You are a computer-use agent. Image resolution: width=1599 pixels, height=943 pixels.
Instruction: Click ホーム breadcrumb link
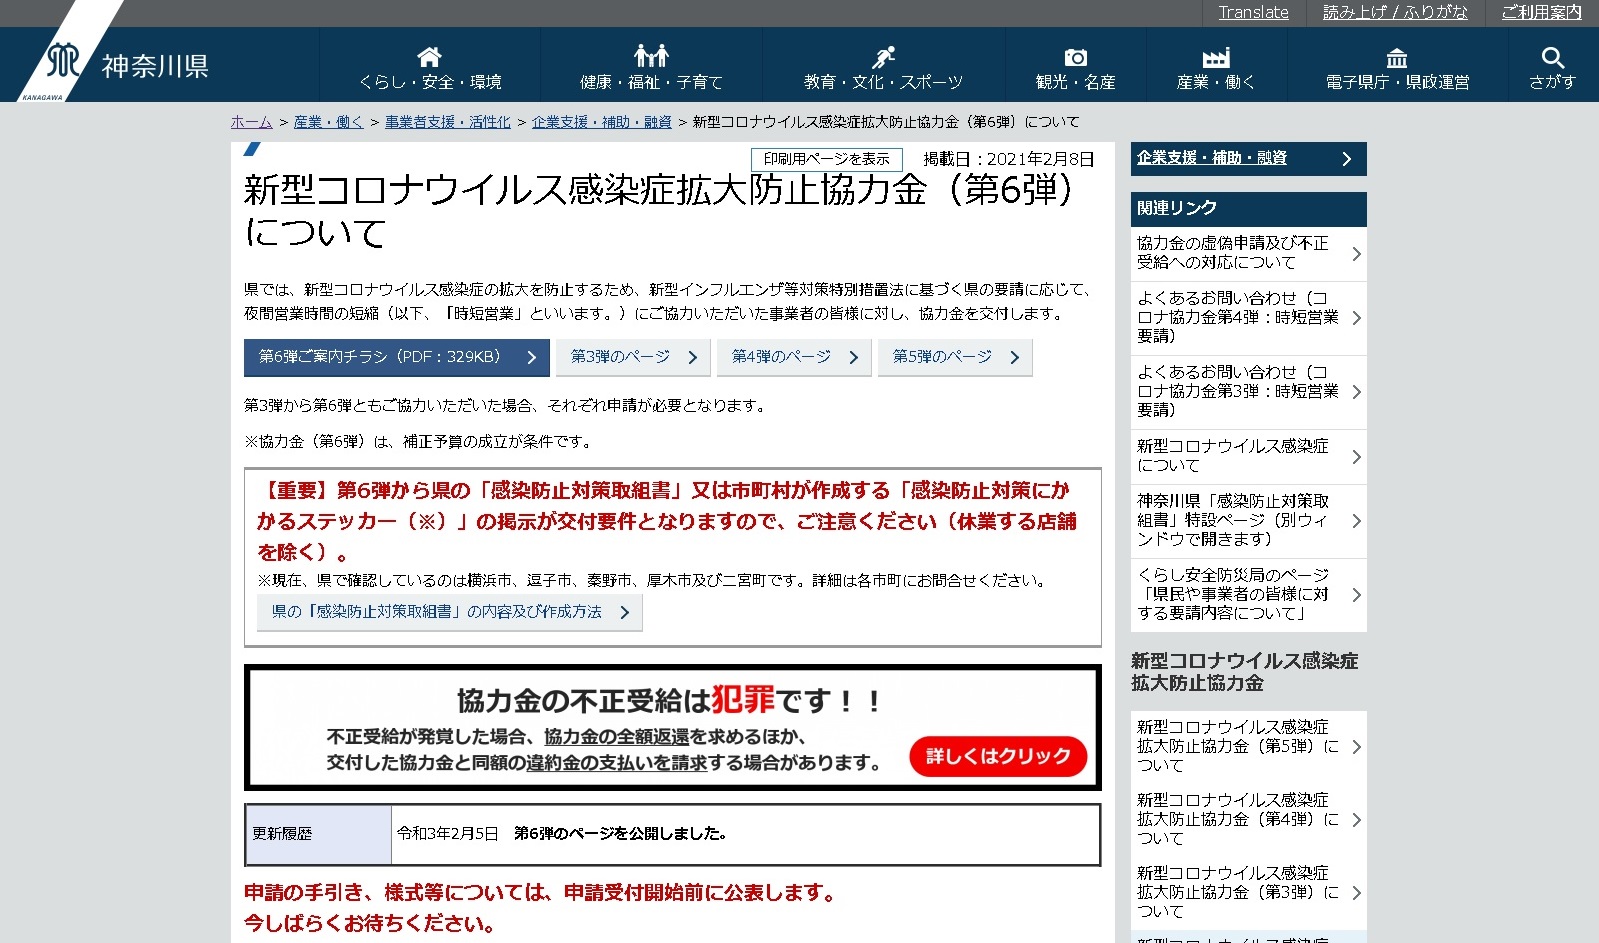(x=251, y=122)
